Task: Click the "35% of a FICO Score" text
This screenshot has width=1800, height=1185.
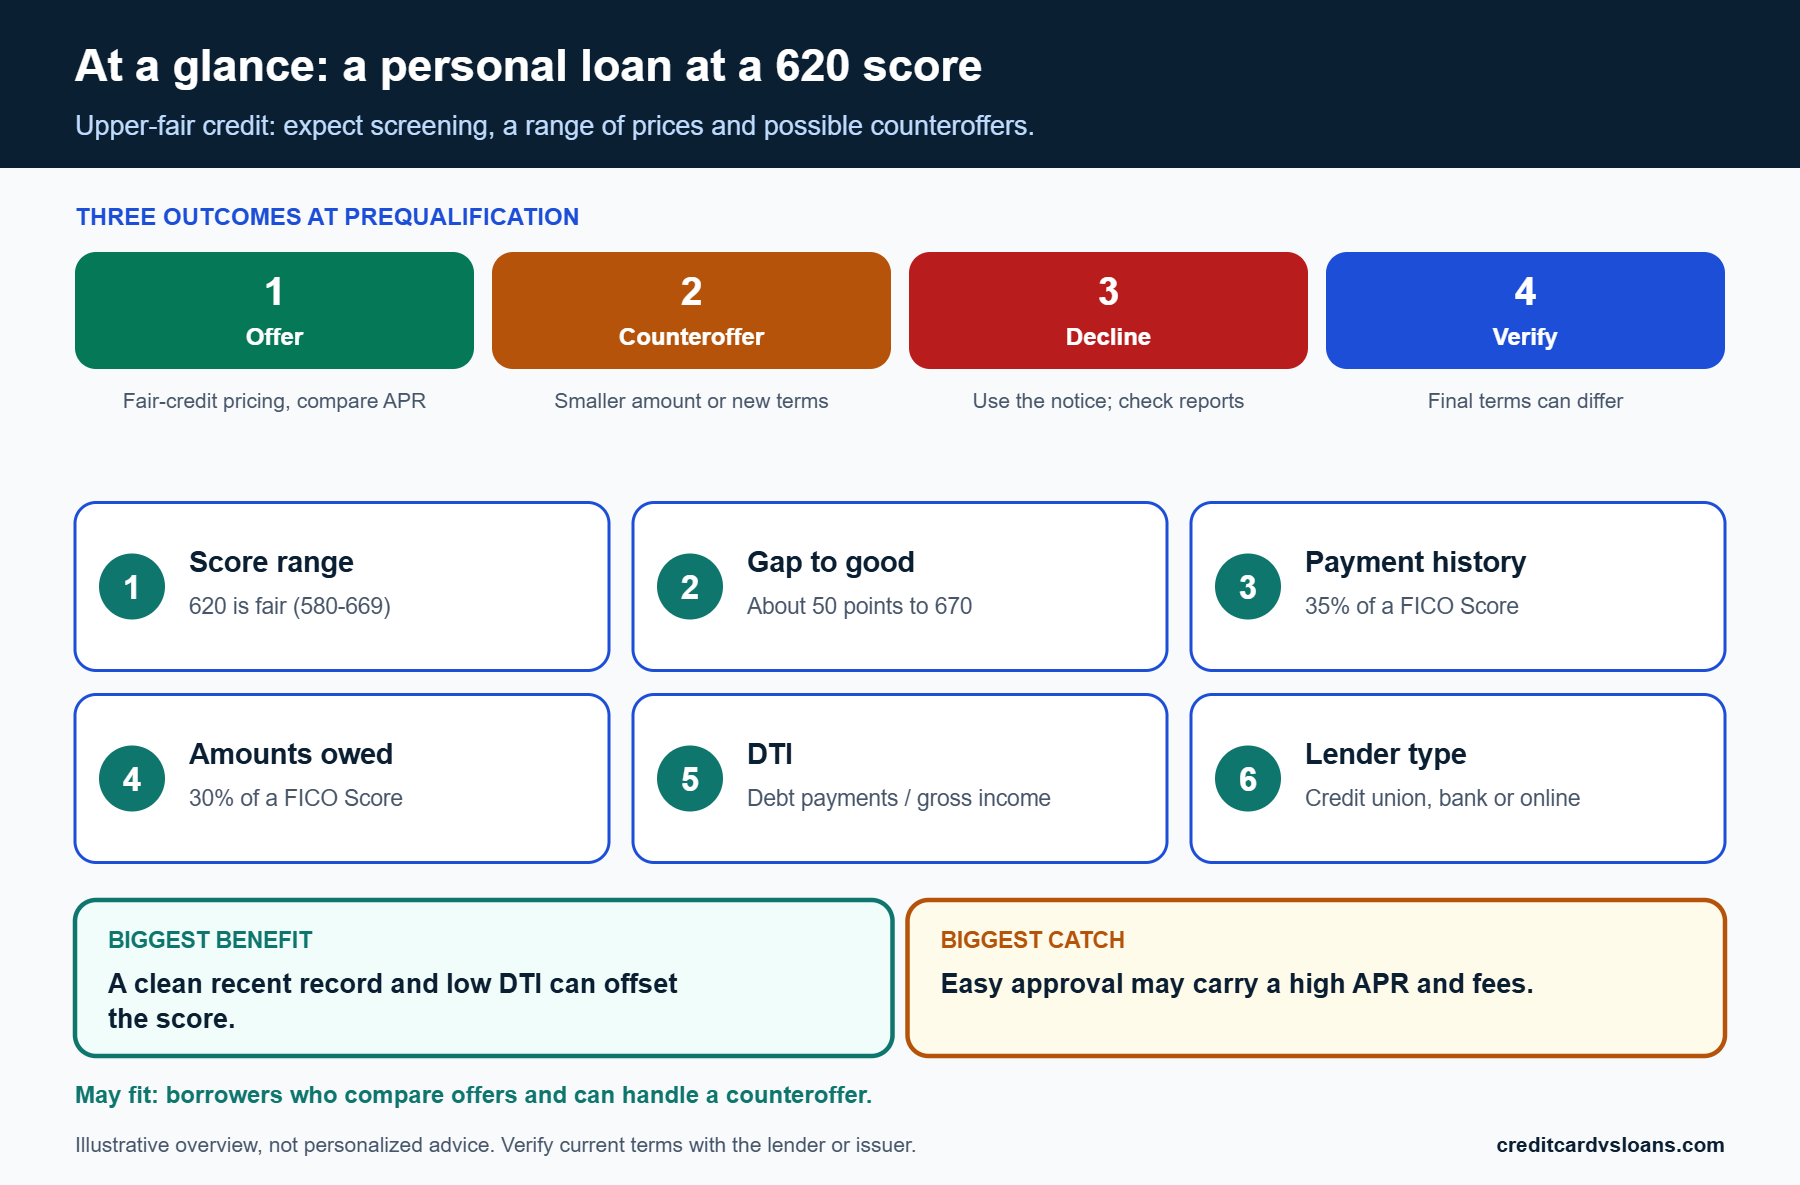Action: [x=1411, y=606]
